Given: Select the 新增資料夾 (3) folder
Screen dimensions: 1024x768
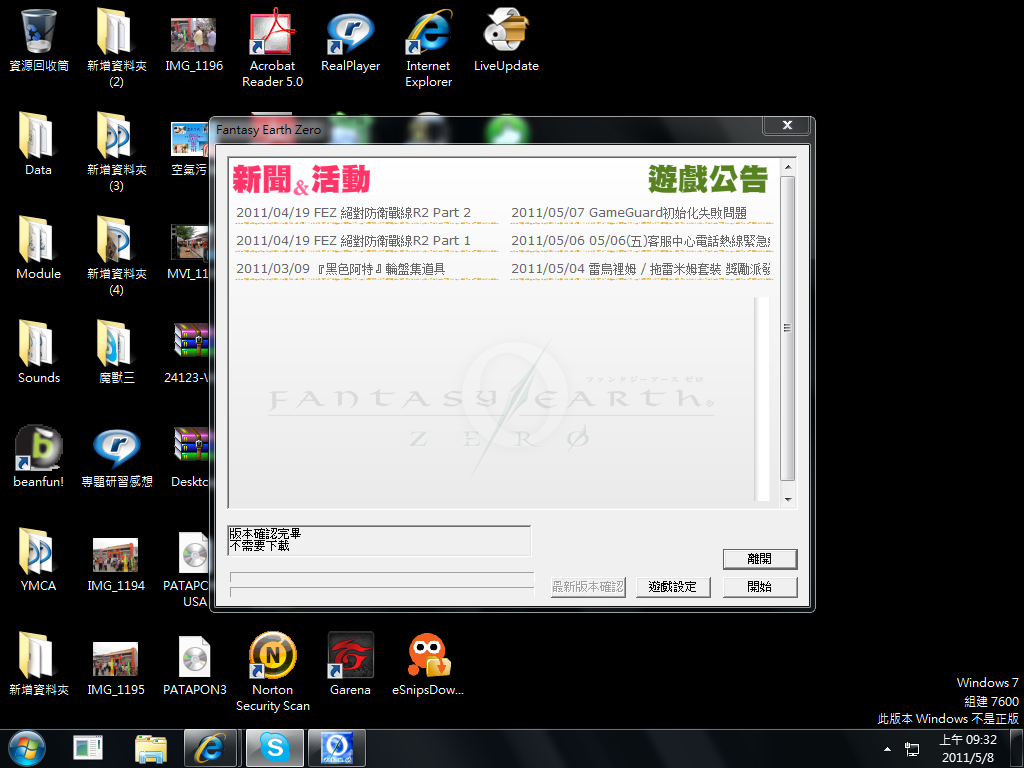Looking at the screenshot, I should [x=116, y=151].
